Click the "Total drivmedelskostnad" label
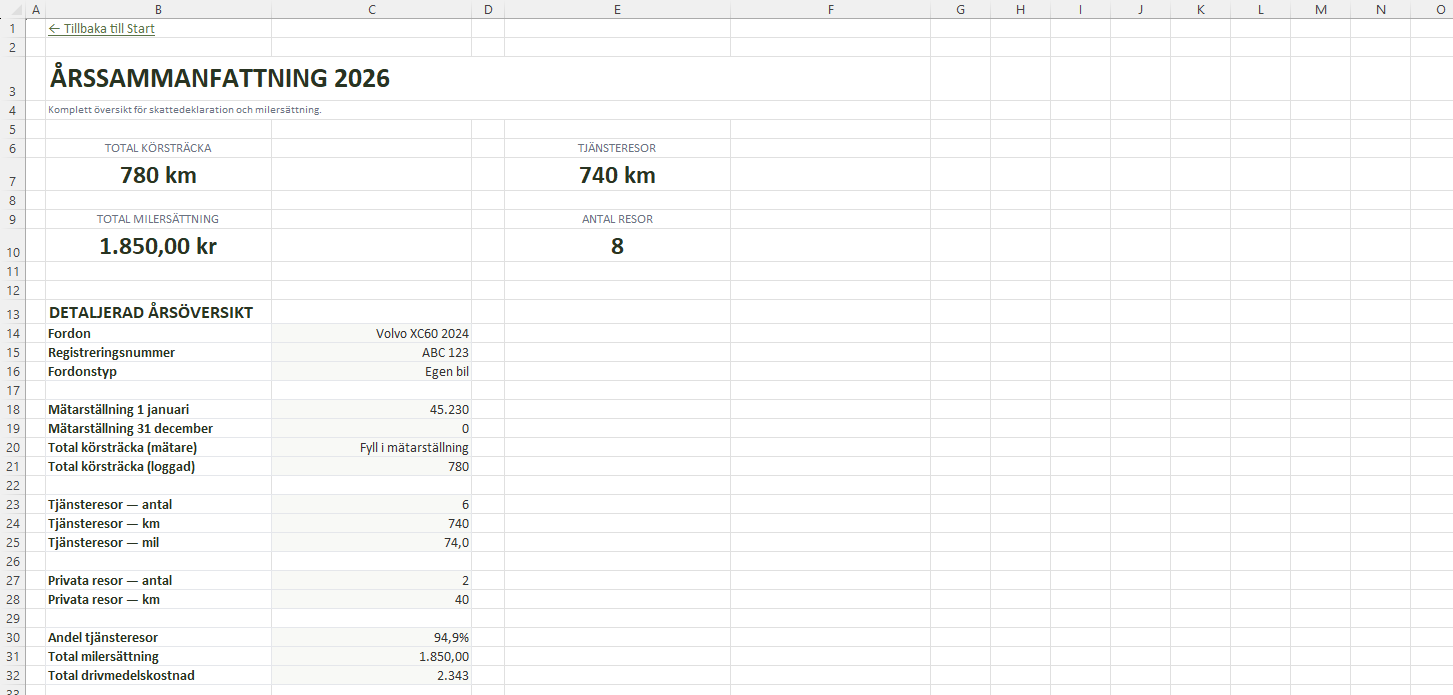The width and height of the screenshot is (1453, 695). tap(121, 676)
